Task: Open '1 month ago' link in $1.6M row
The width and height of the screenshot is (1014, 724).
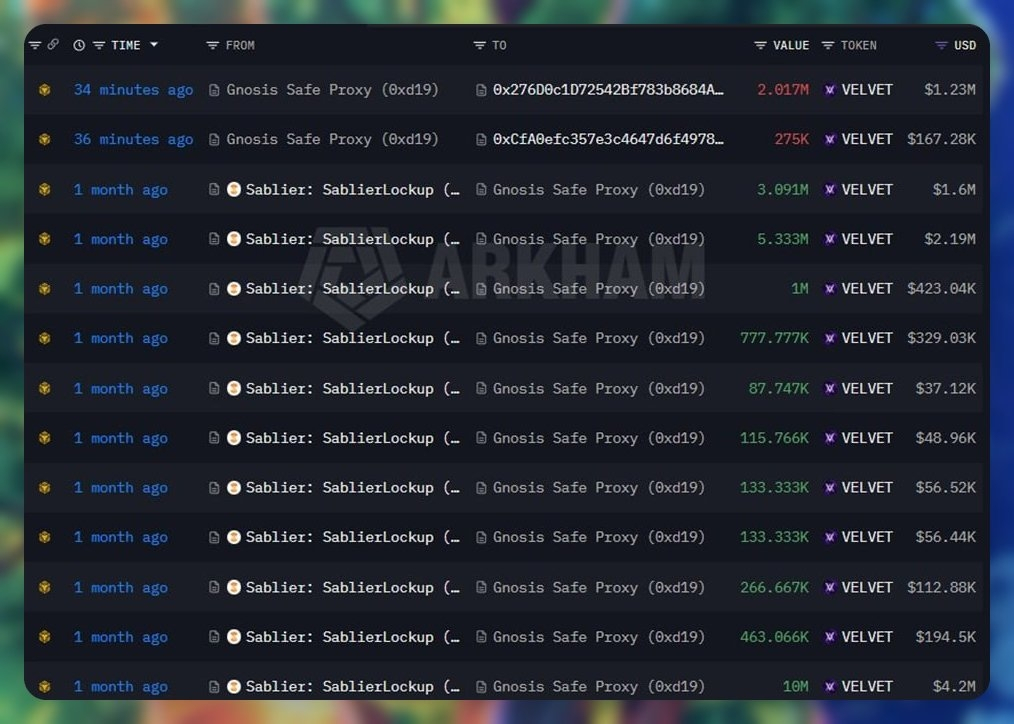Action: pos(121,189)
